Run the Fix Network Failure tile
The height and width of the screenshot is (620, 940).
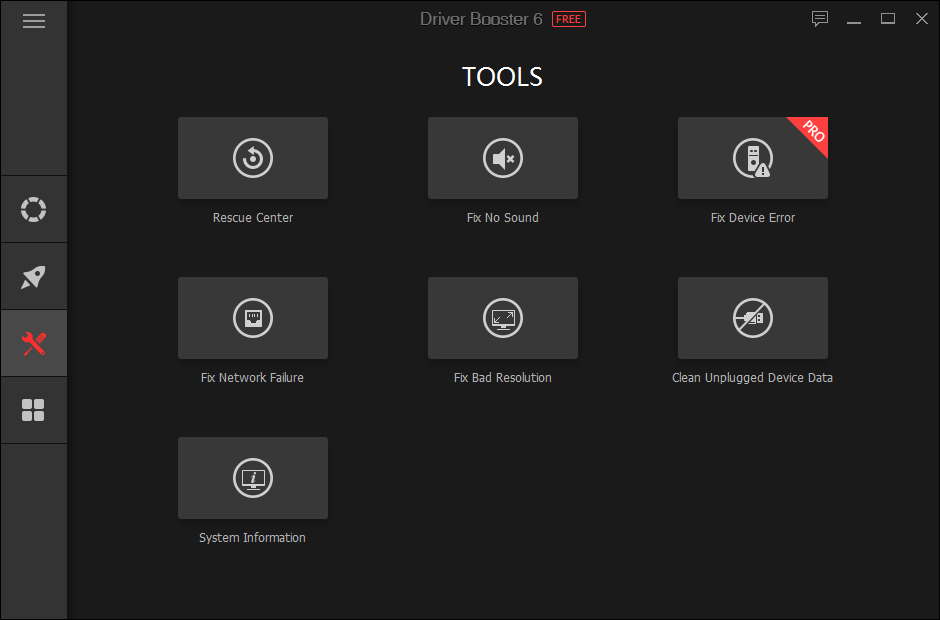click(x=253, y=318)
